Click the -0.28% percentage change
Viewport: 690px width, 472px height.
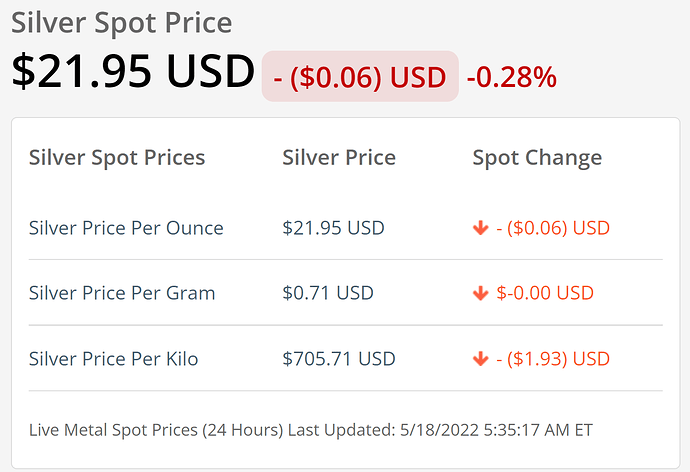(512, 77)
